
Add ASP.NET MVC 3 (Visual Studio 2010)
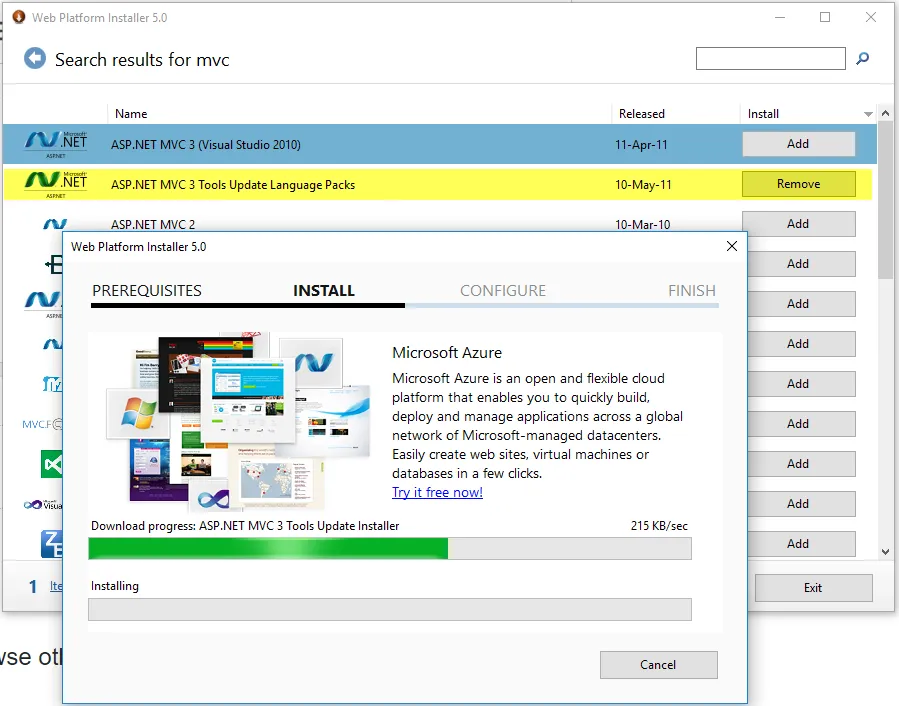798,144
